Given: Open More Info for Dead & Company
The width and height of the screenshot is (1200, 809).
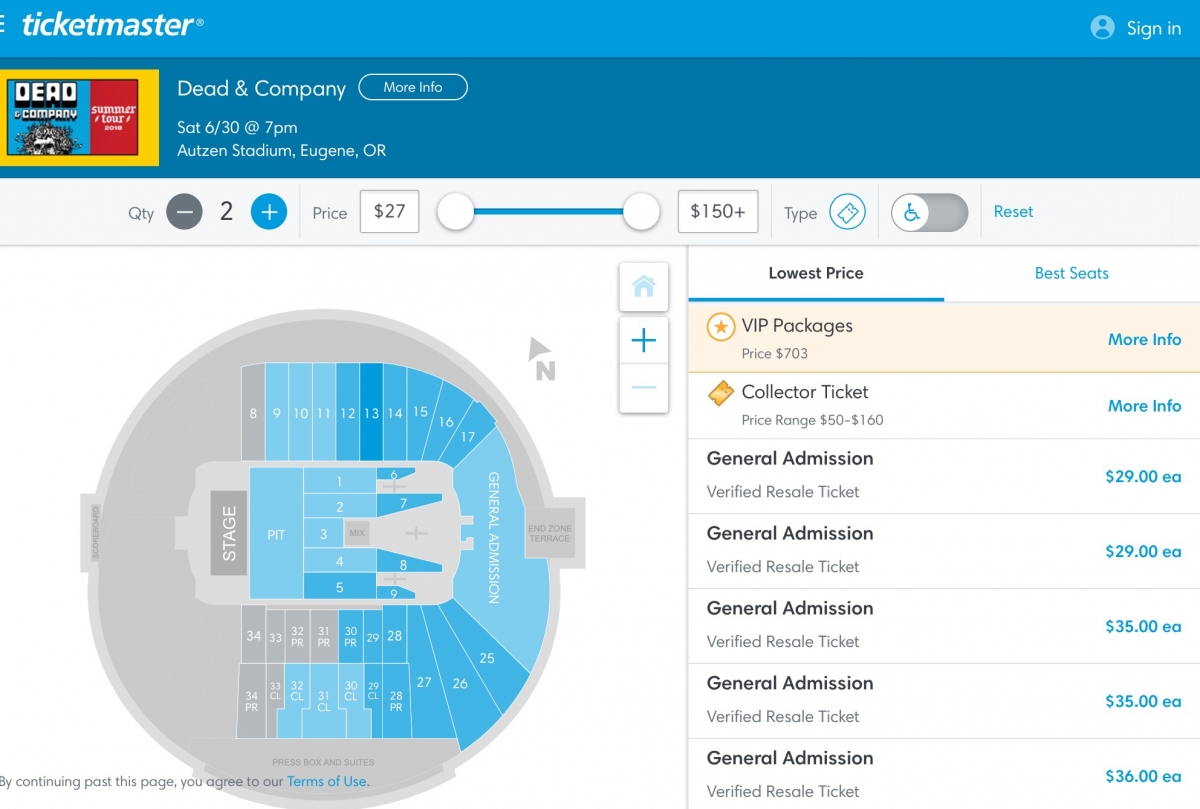Looking at the screenshot, I should 413,87.
